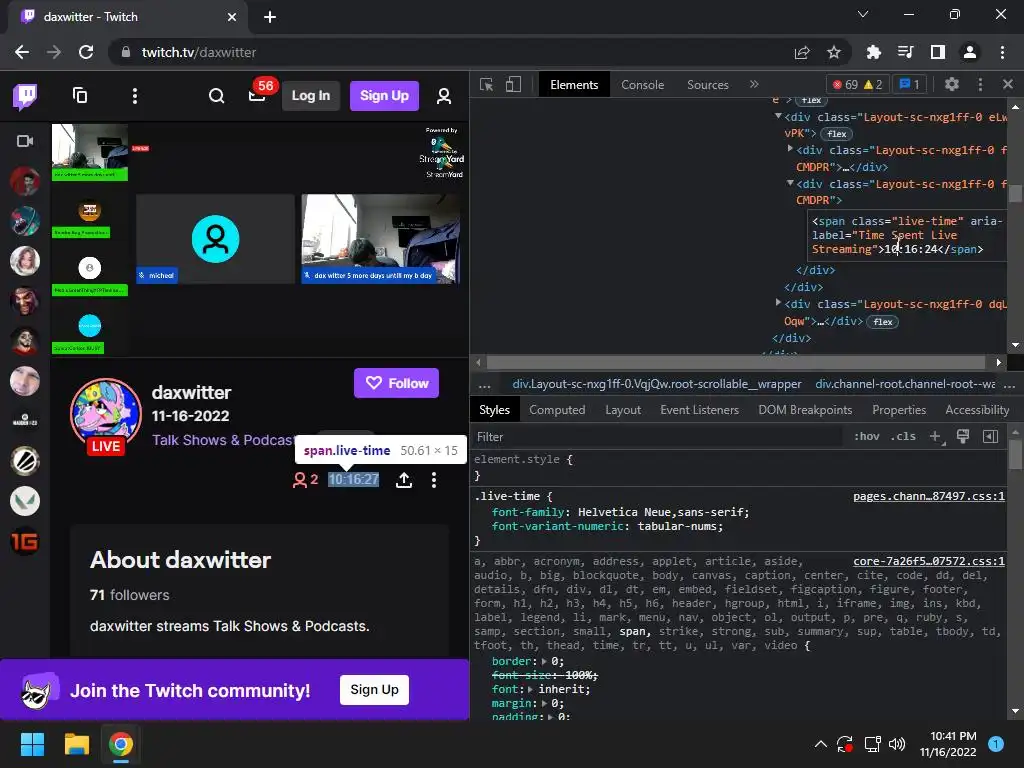Switch to the Elements tab

(574, 85)
